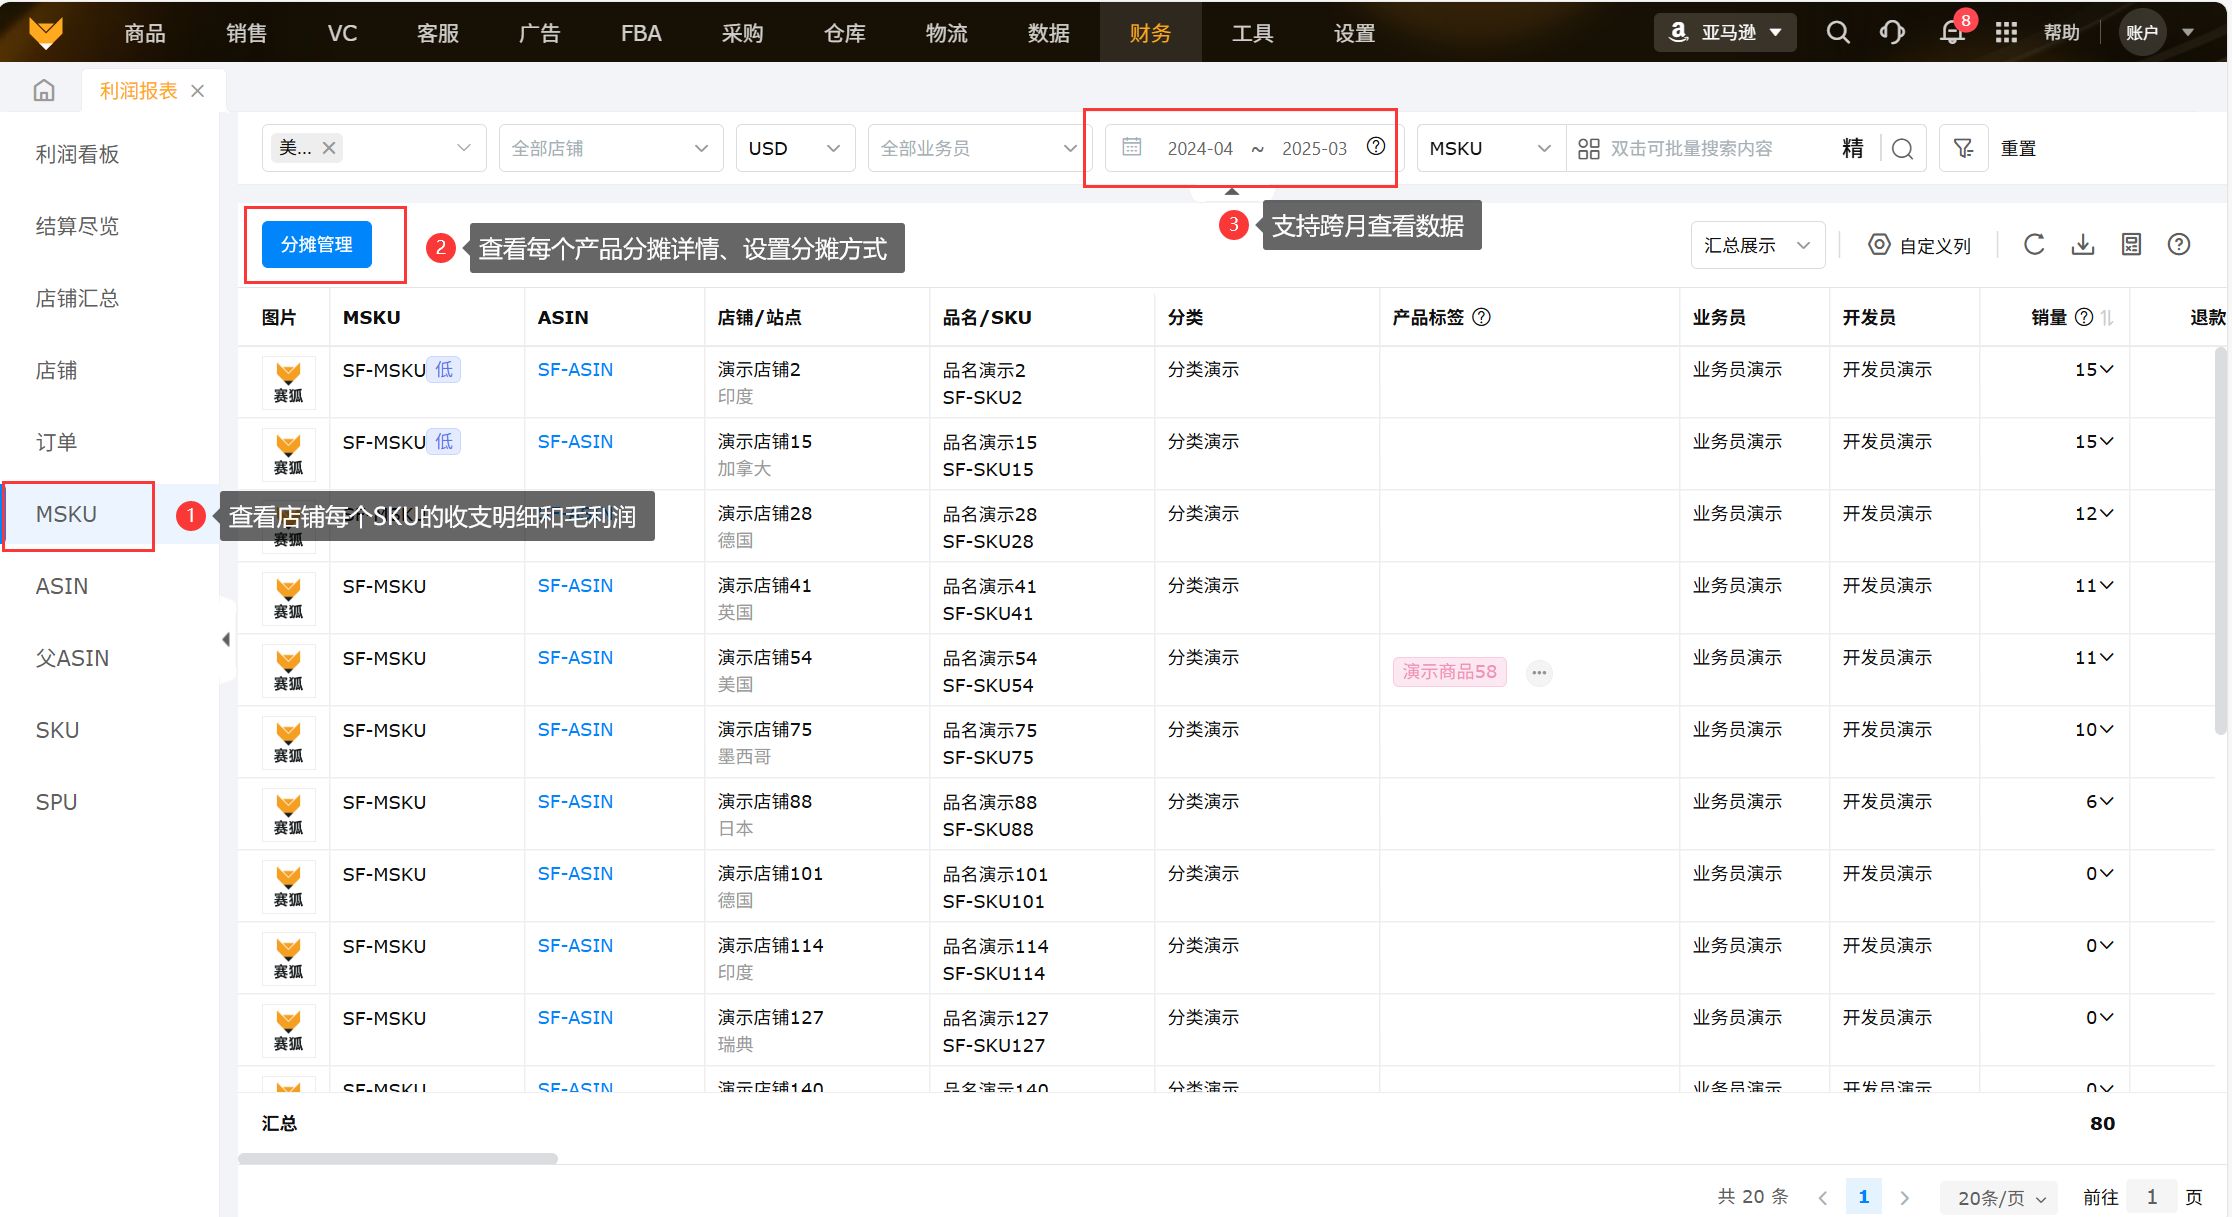Open the customer service headset icon
Viewport: 2232px width, 1217px height.
click(x=1892, y=32)
